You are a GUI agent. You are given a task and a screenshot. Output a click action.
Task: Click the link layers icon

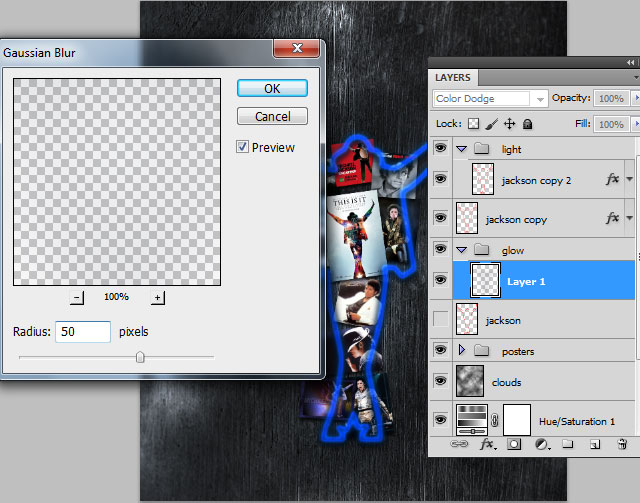pos(459,443)
